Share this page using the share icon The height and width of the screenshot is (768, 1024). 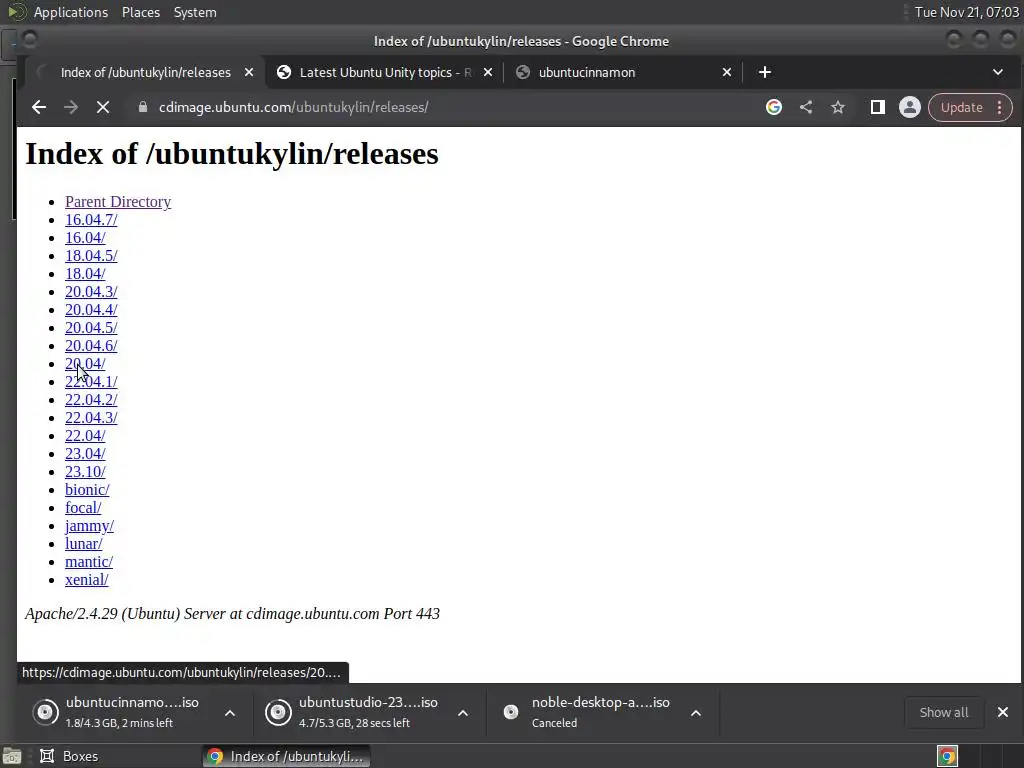pyautogui.click(x=806, y=107)
